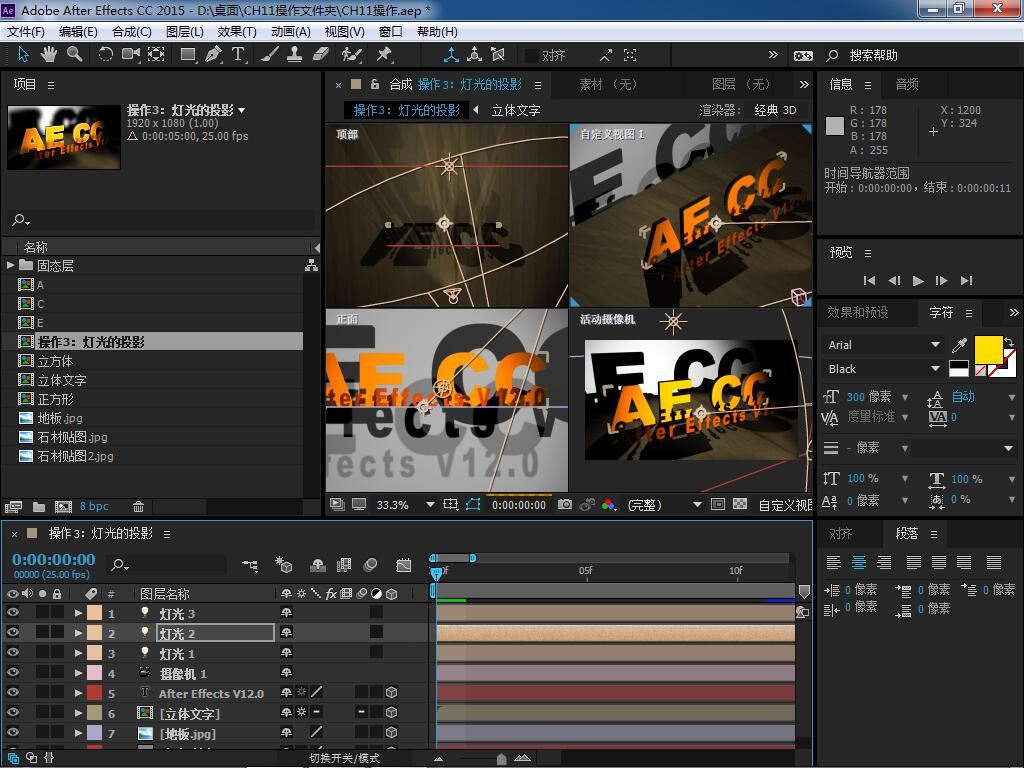Image resolution: width=1024 pixels, height=768 pixels.
Task: Create a new folder in Project panel
Action: coord(39,507)
